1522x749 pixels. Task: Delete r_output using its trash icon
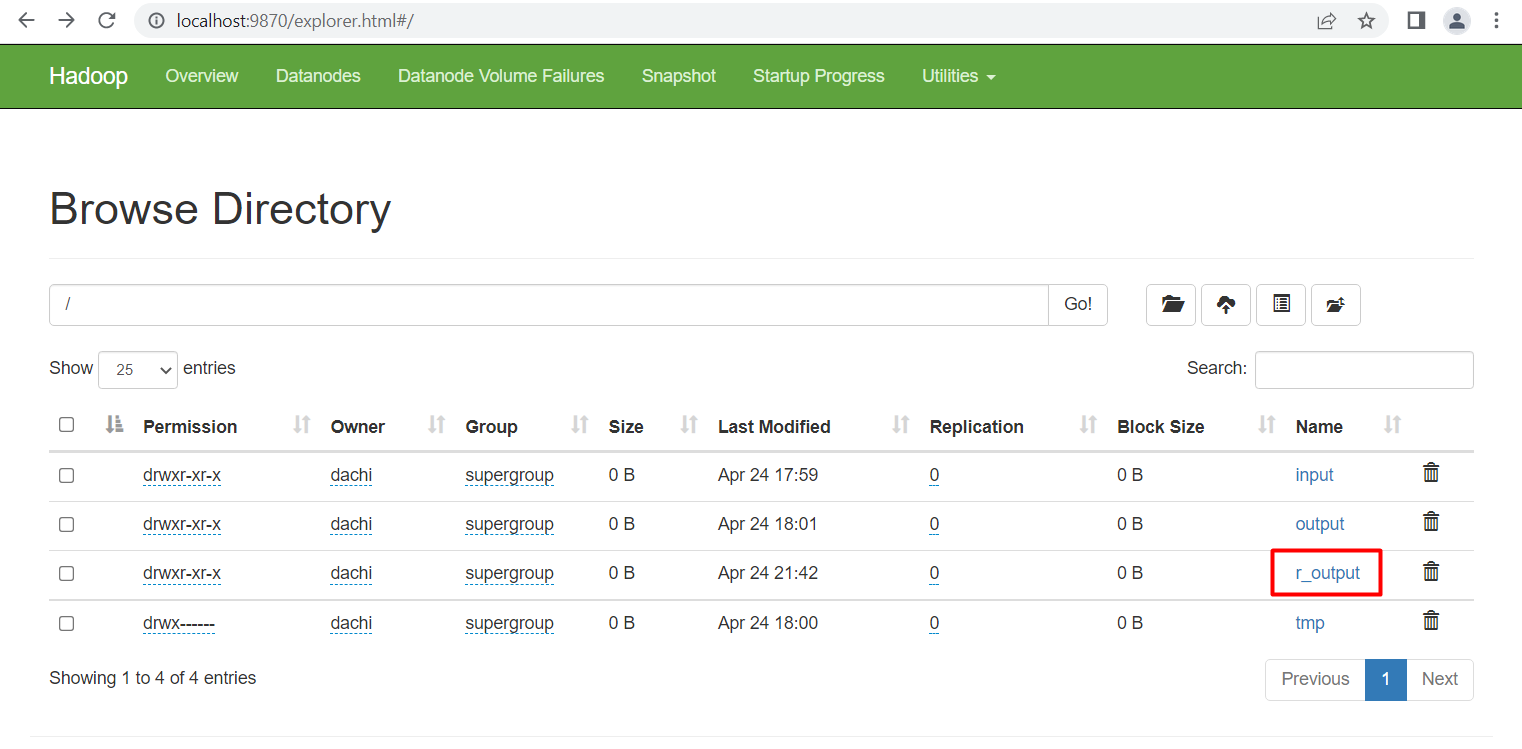[1431, 571]
